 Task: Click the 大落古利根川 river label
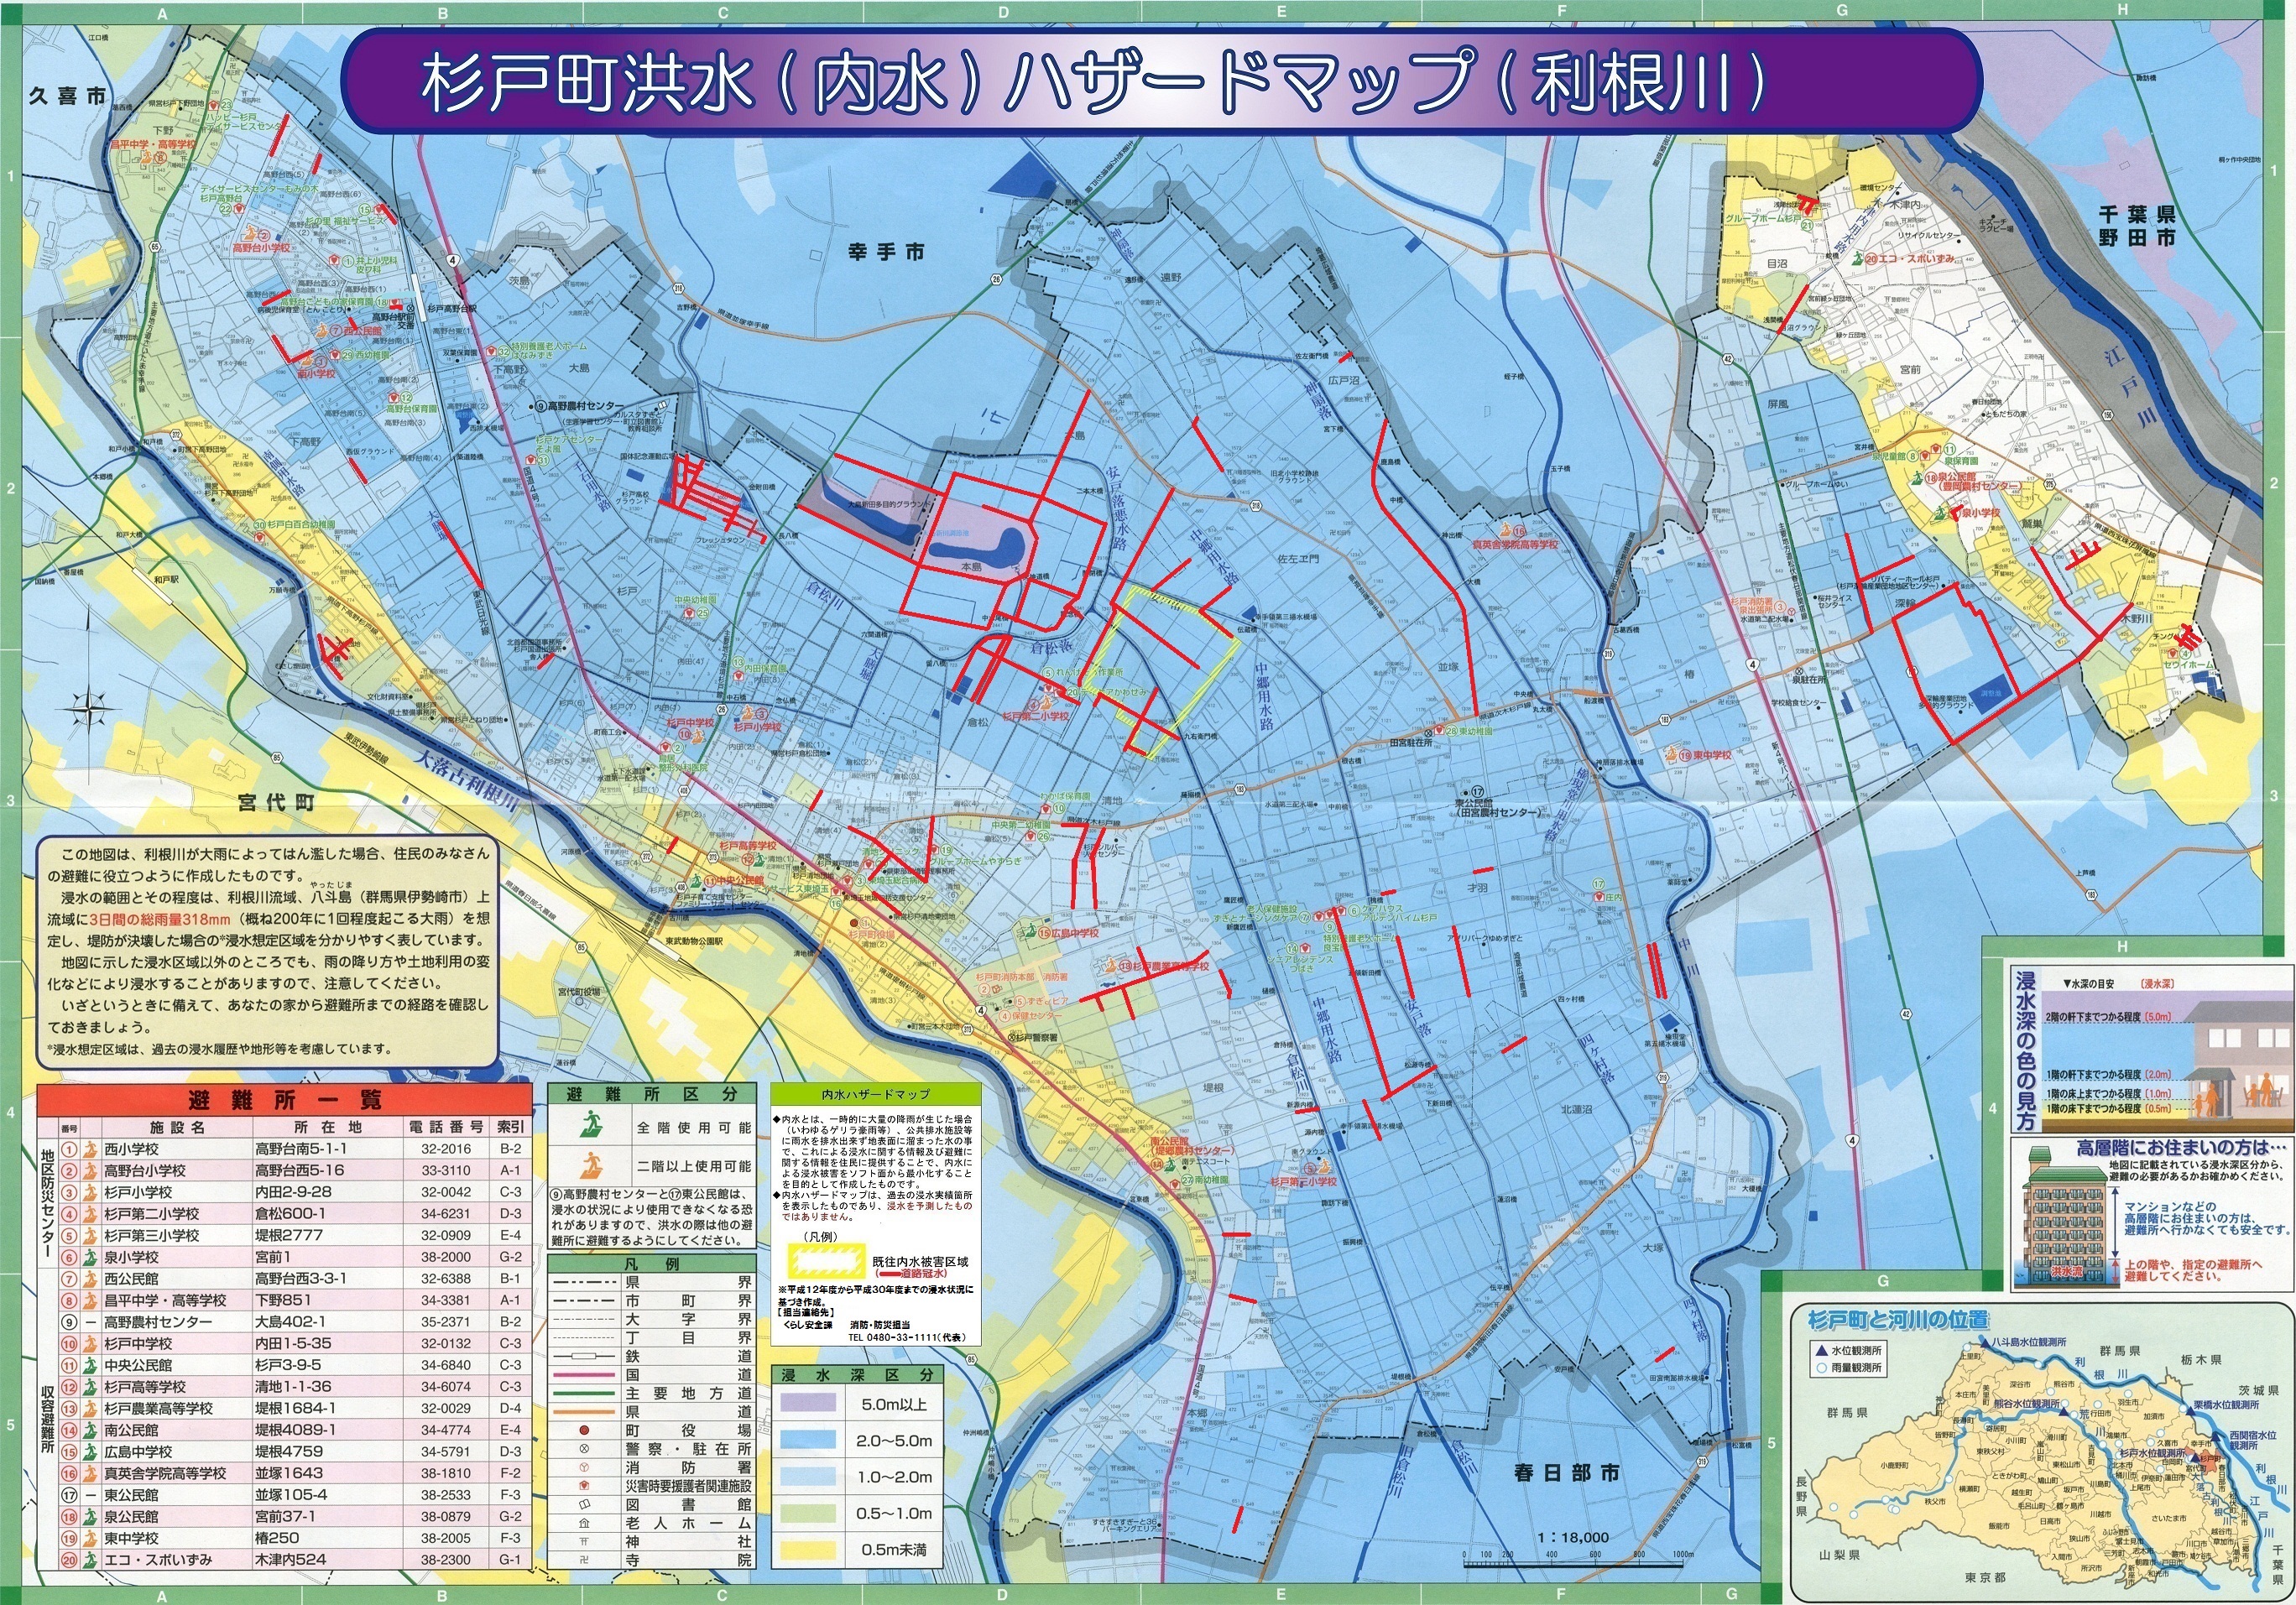[465, 780]
